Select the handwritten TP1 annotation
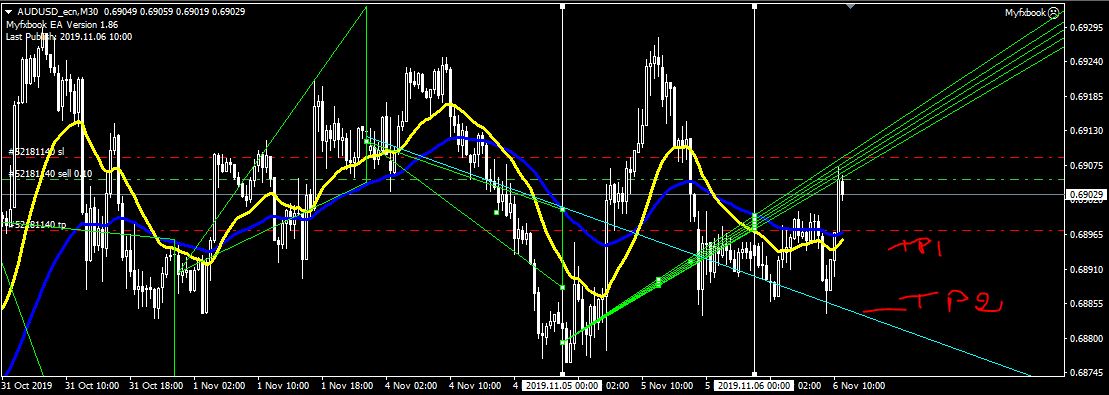Viewport: 1109px width, 395px height. (x=916, y=247)
